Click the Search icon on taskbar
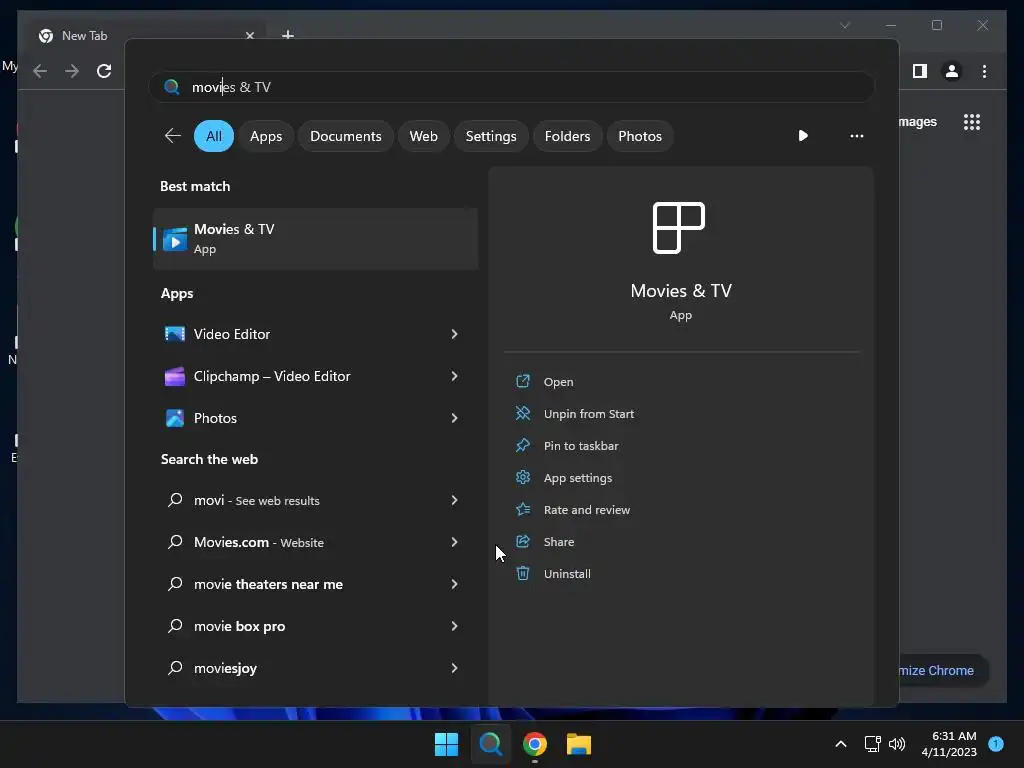 pyautogui.click(x=490, y=744)
